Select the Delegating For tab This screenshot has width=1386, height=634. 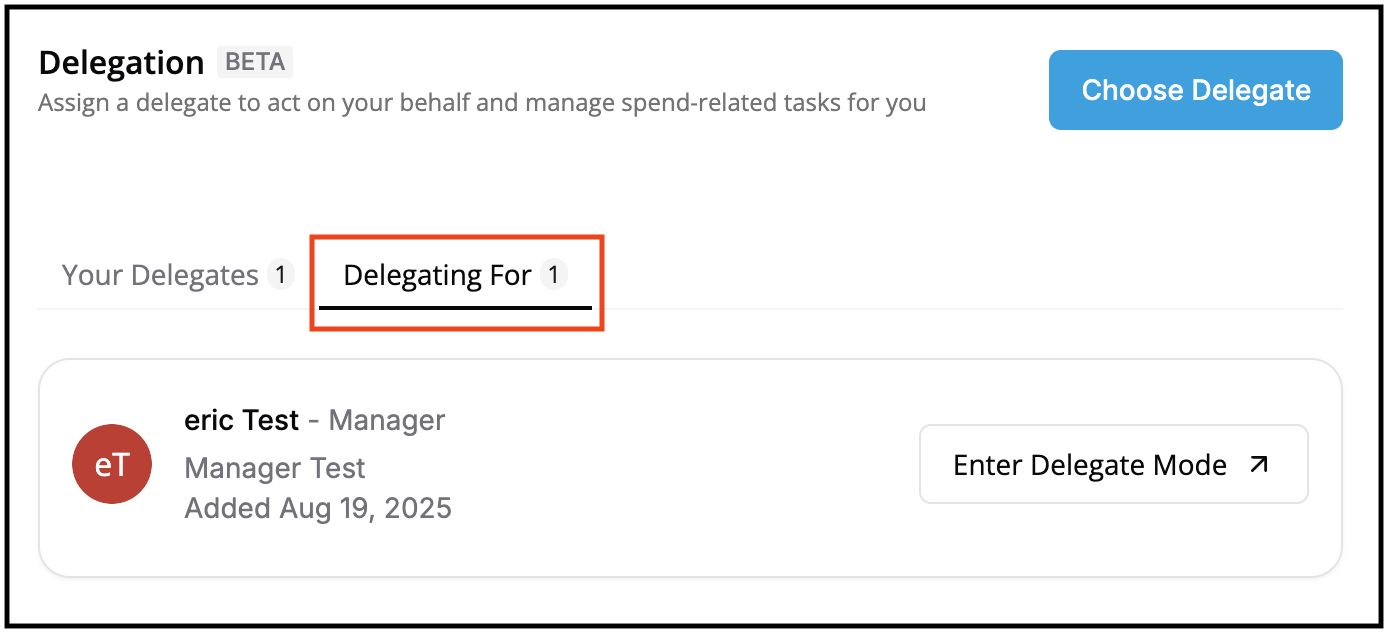pyautogui.click(x=440, y=275)
